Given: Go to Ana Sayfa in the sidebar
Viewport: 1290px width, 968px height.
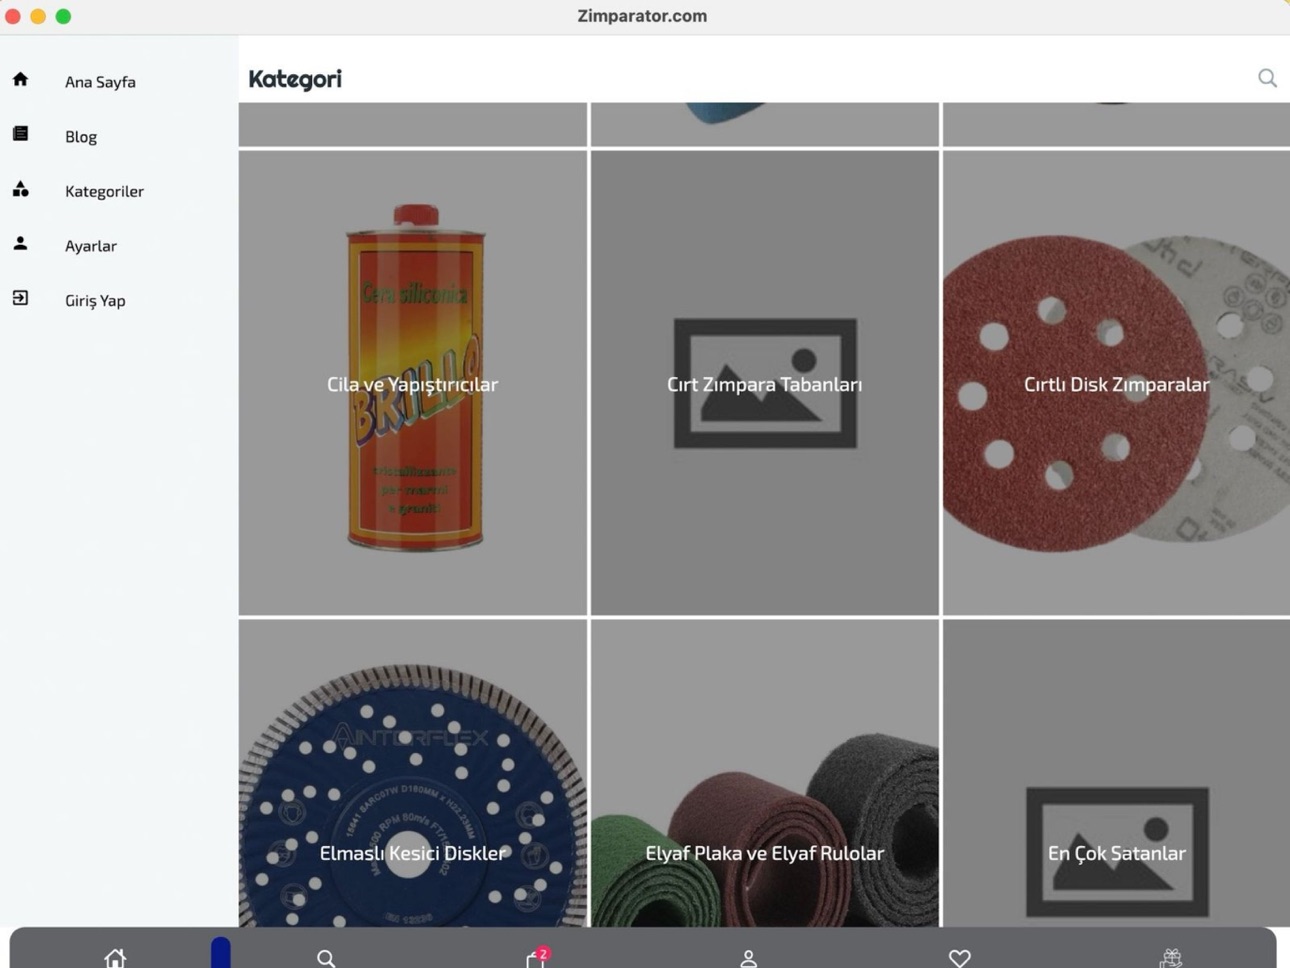Looking at the screenshot, I should 100,82.
